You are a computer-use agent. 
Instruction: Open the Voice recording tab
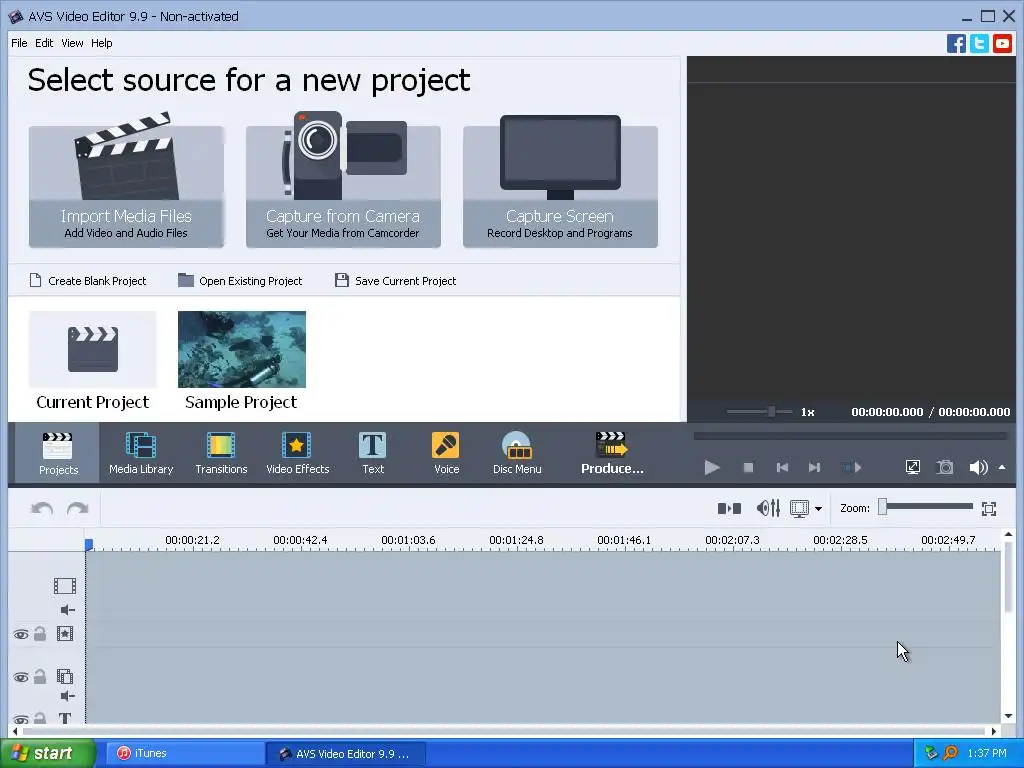click(446, 453)
